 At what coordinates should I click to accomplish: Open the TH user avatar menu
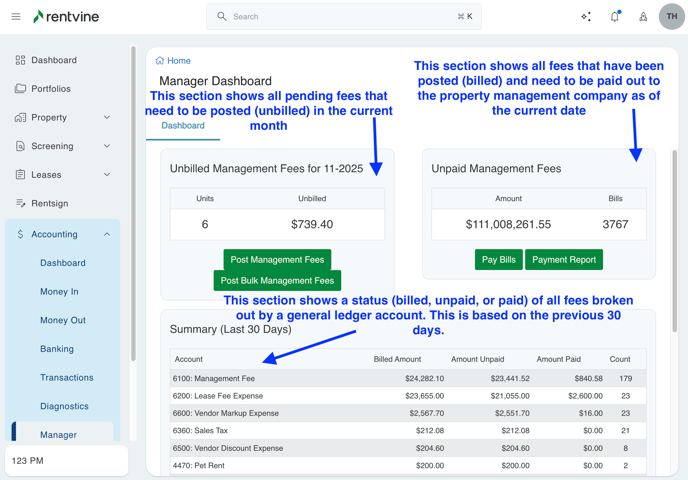click(671, 17)
